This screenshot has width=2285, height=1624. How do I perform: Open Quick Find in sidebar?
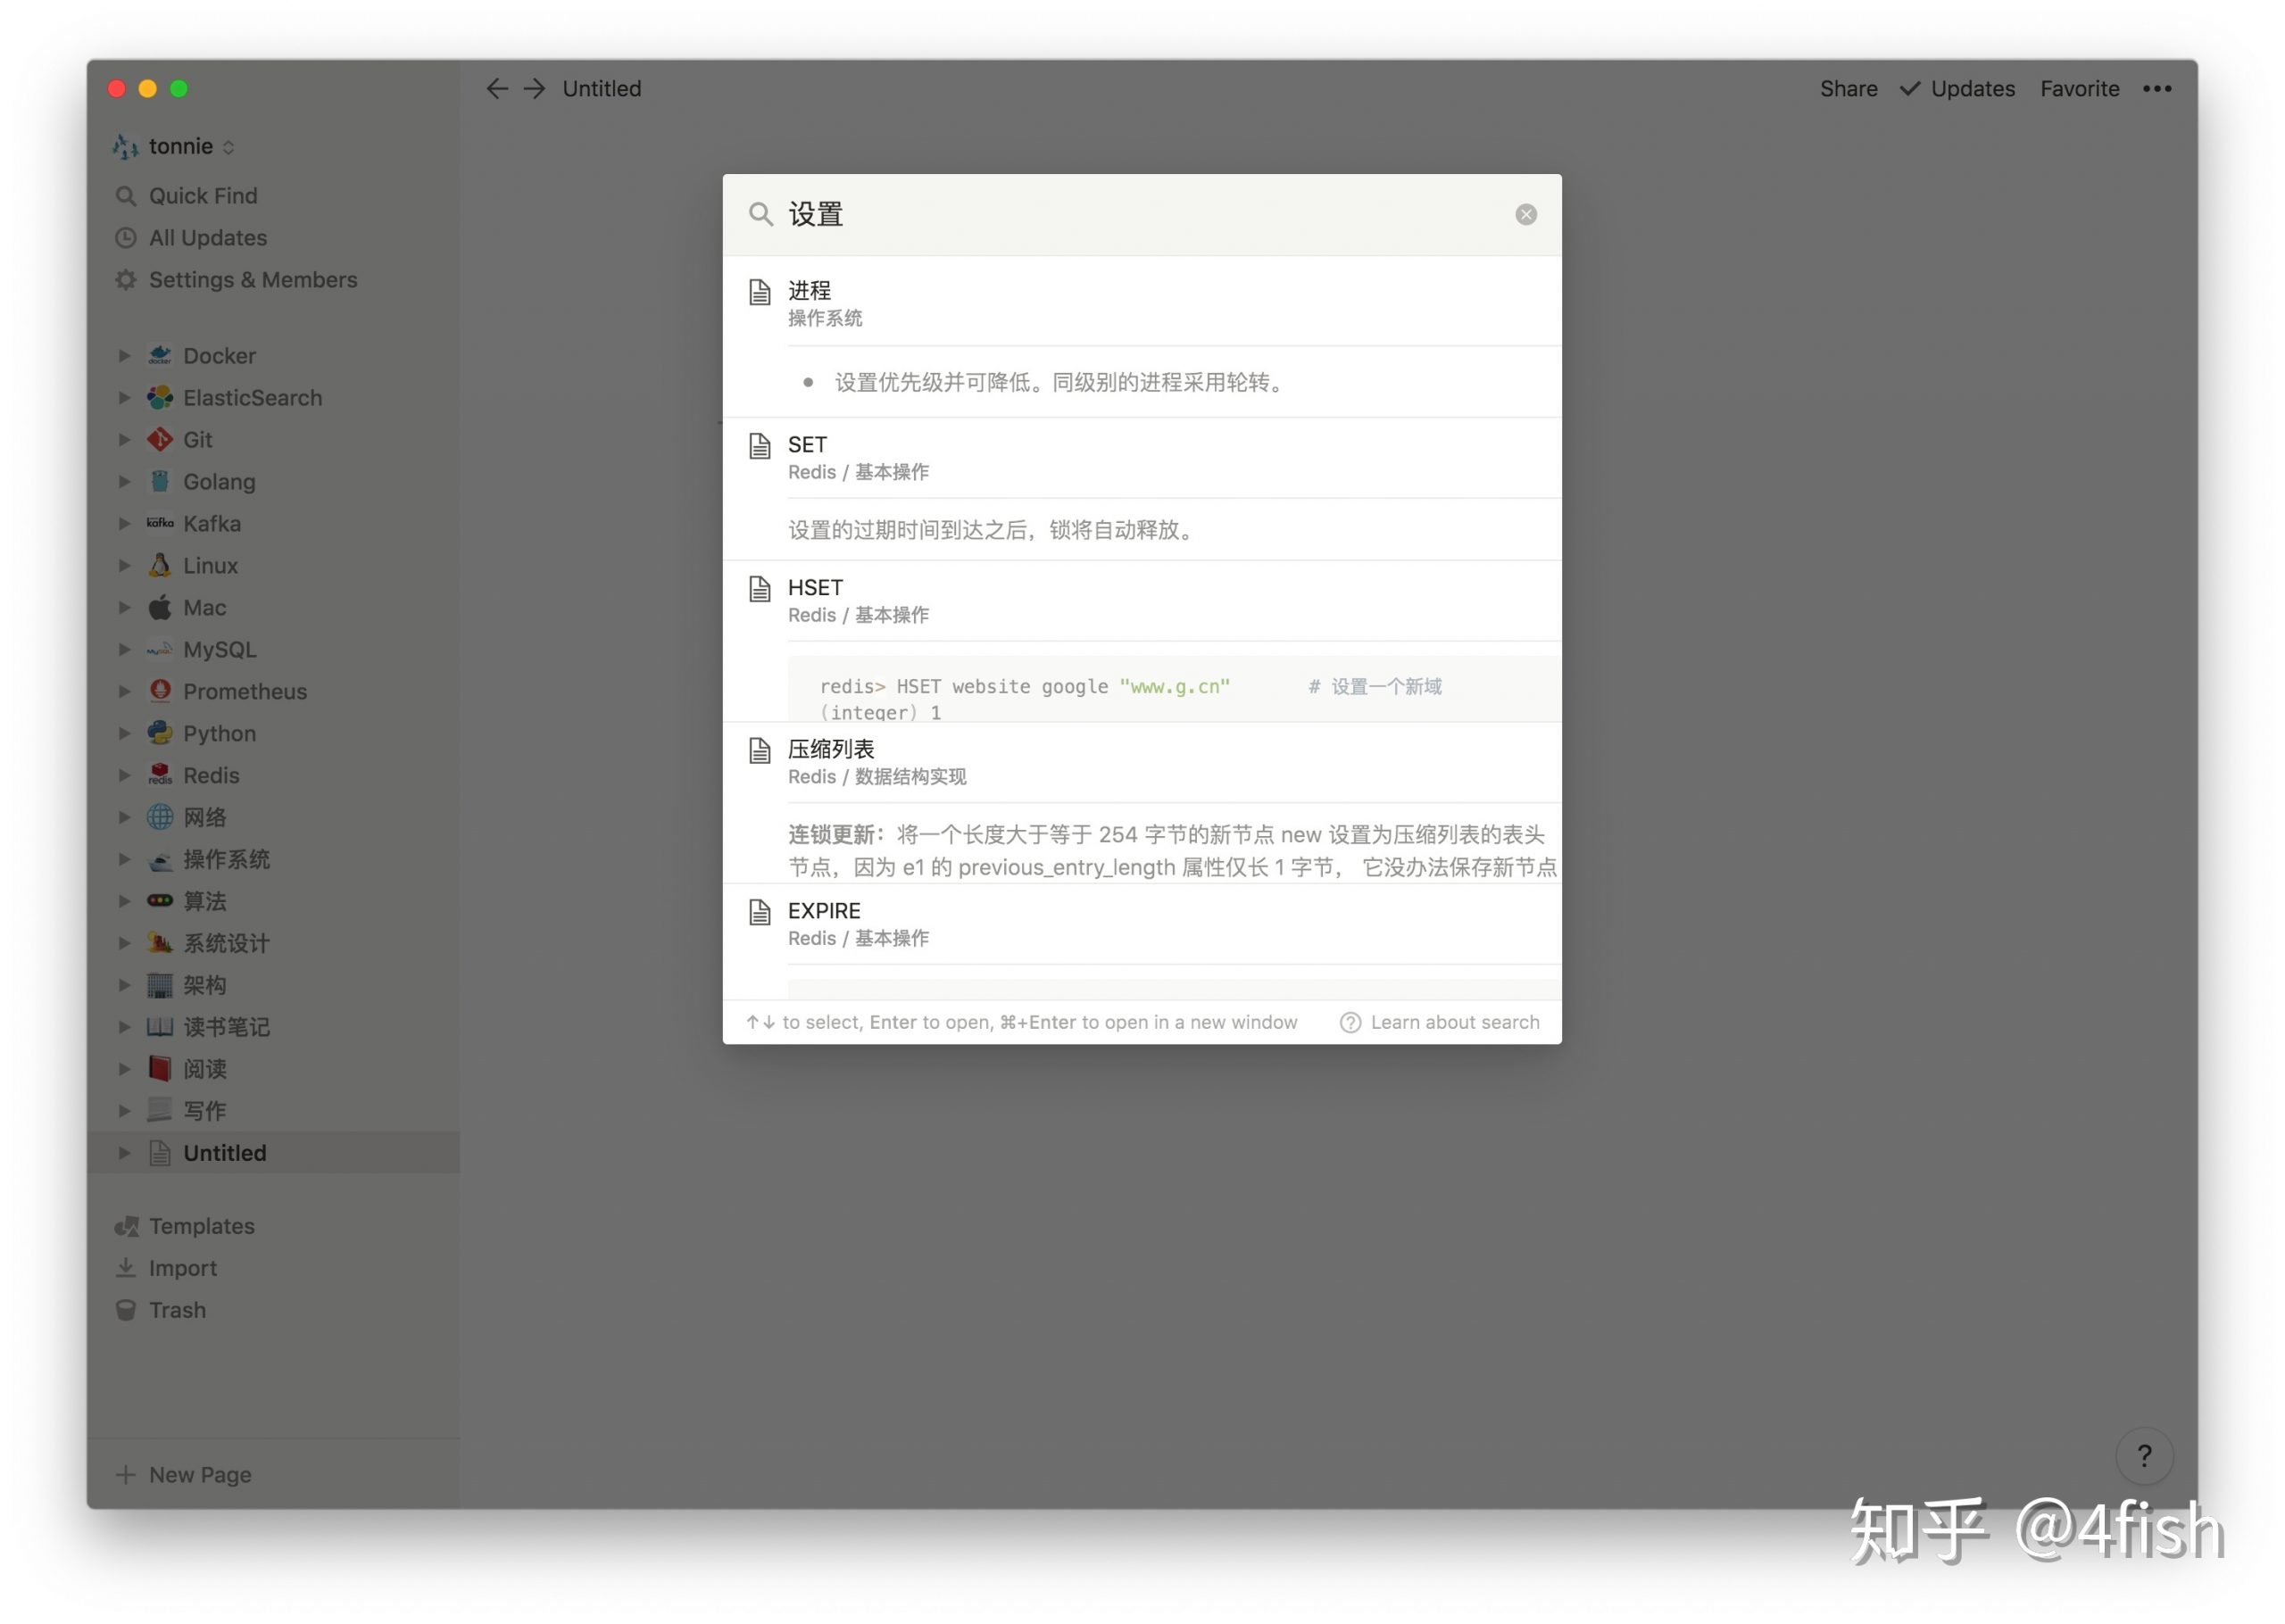[273, 196]
